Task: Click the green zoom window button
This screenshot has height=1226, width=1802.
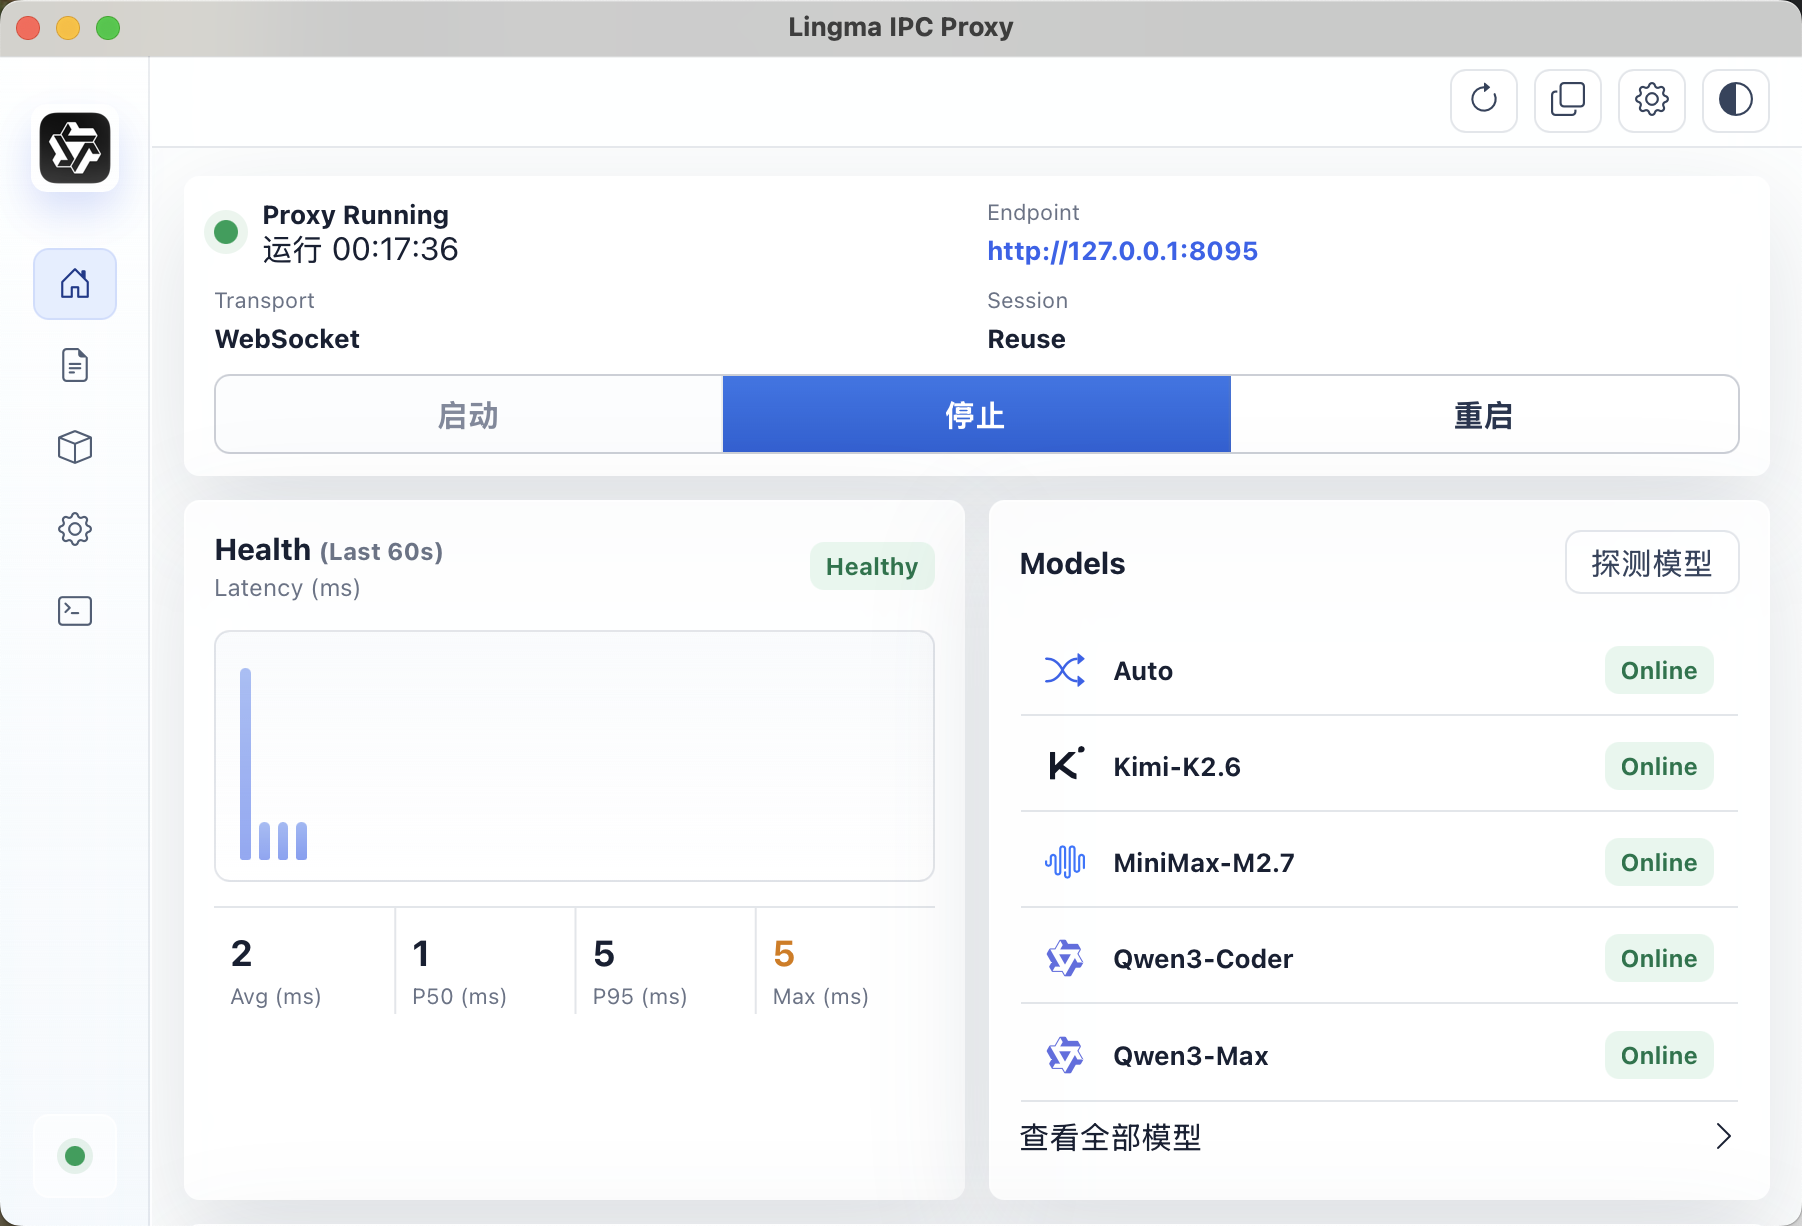Action: pyautogui.click(x=108, y=28)
